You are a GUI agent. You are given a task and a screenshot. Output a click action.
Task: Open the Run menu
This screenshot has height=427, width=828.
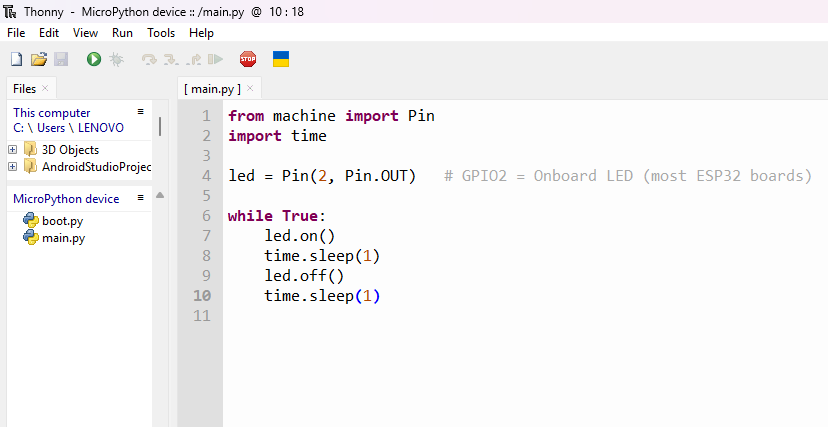coord(122,33)
